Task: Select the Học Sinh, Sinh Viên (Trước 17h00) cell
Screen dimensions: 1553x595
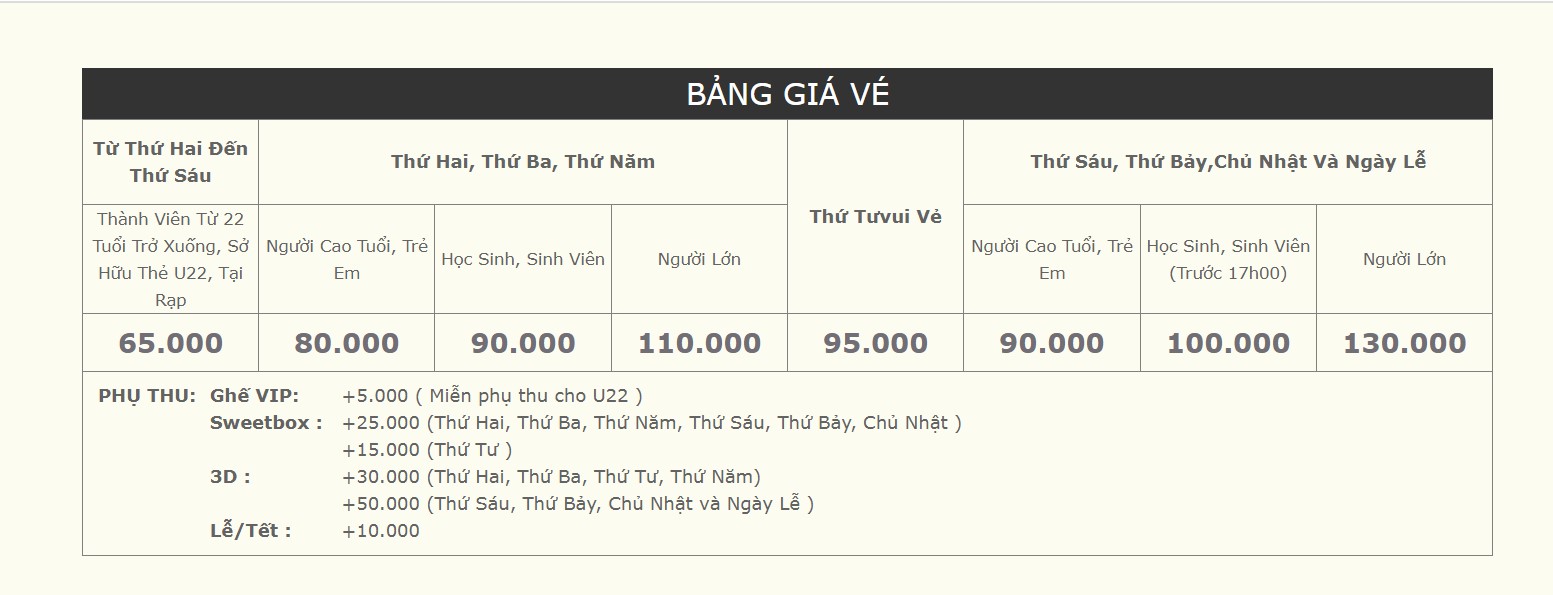Action: click(x=1228, y=259)
